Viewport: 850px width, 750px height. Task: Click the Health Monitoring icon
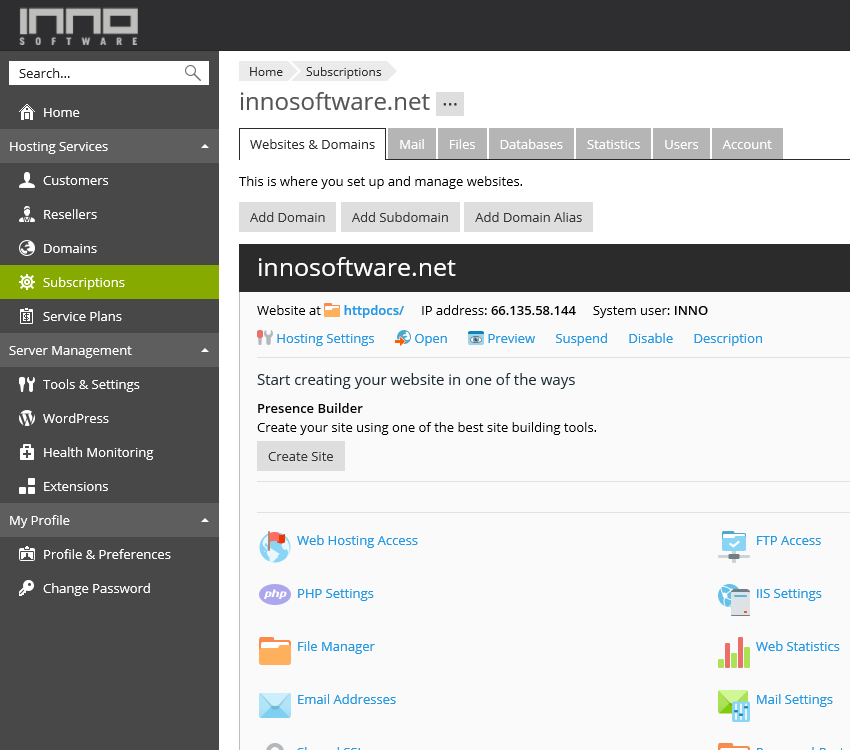[27, 452]
